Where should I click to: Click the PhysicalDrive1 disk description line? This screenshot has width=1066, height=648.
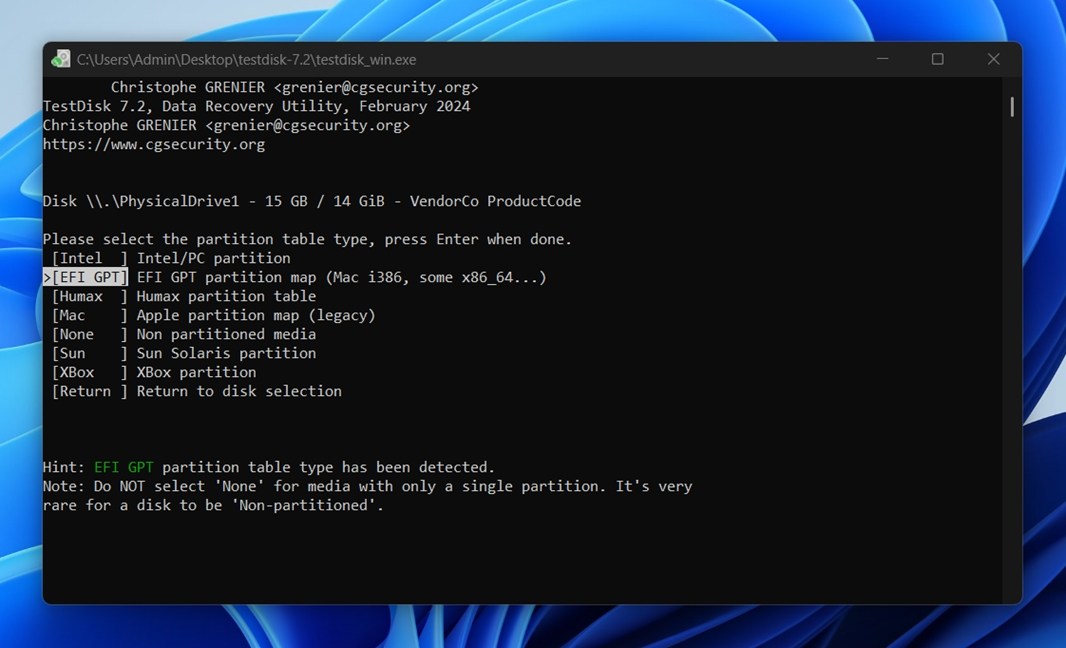coord(312,200)
